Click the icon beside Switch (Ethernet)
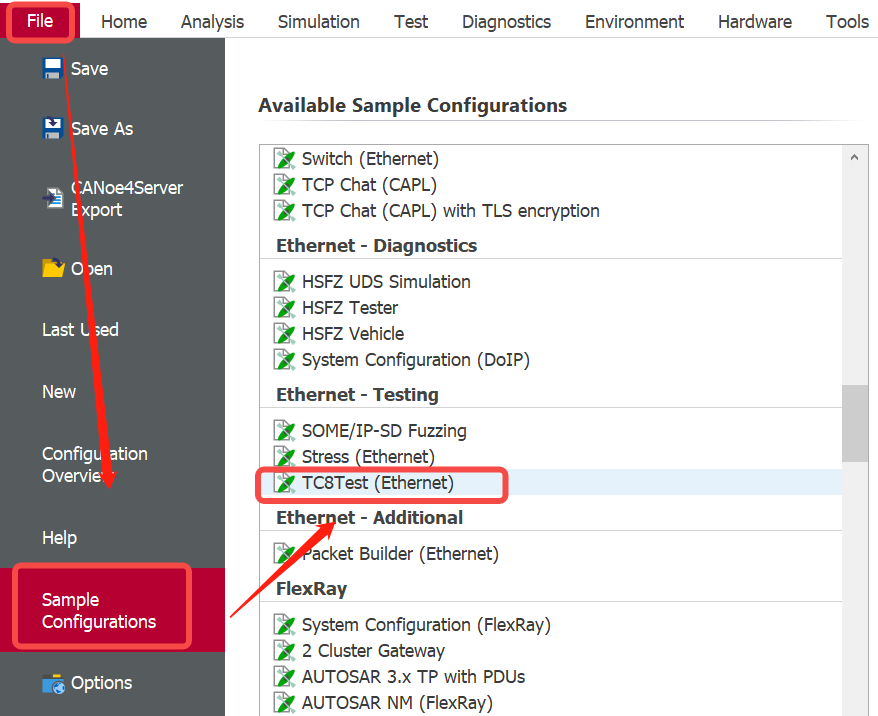Viewport: 878px width, 716px height. tap(284, 158)
